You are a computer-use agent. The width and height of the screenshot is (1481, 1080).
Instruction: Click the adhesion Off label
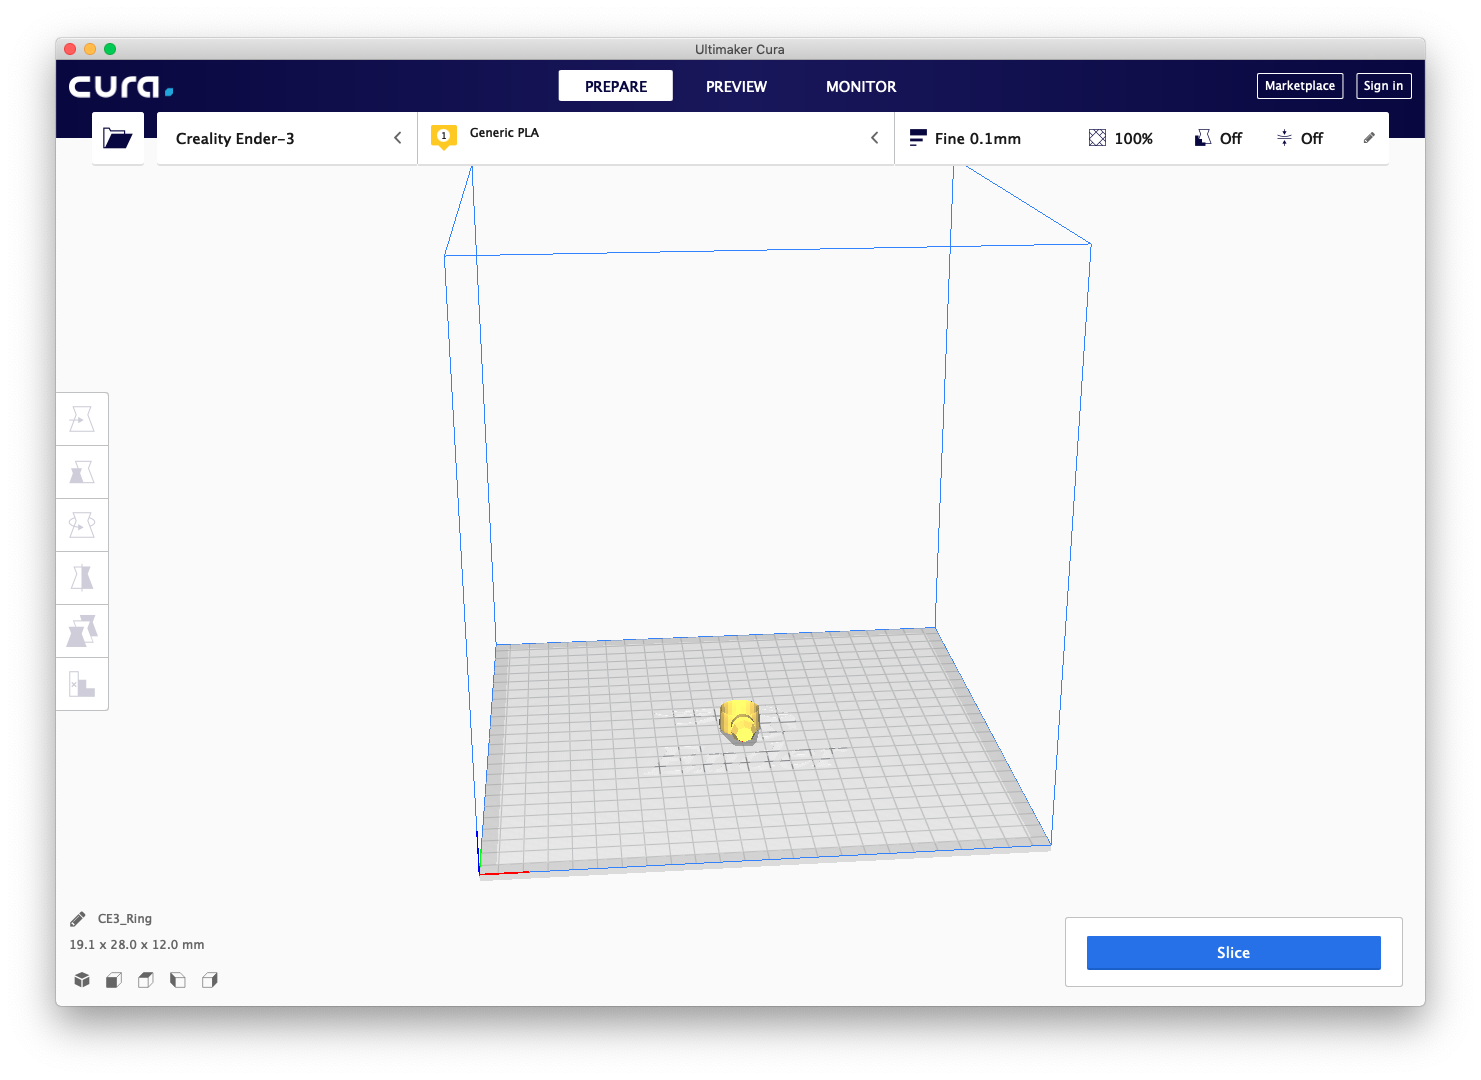1312,139
